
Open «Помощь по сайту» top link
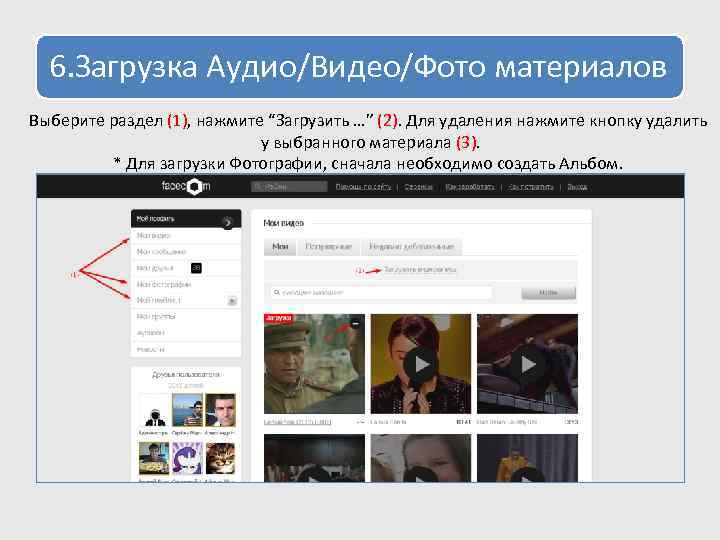[363, 187]
